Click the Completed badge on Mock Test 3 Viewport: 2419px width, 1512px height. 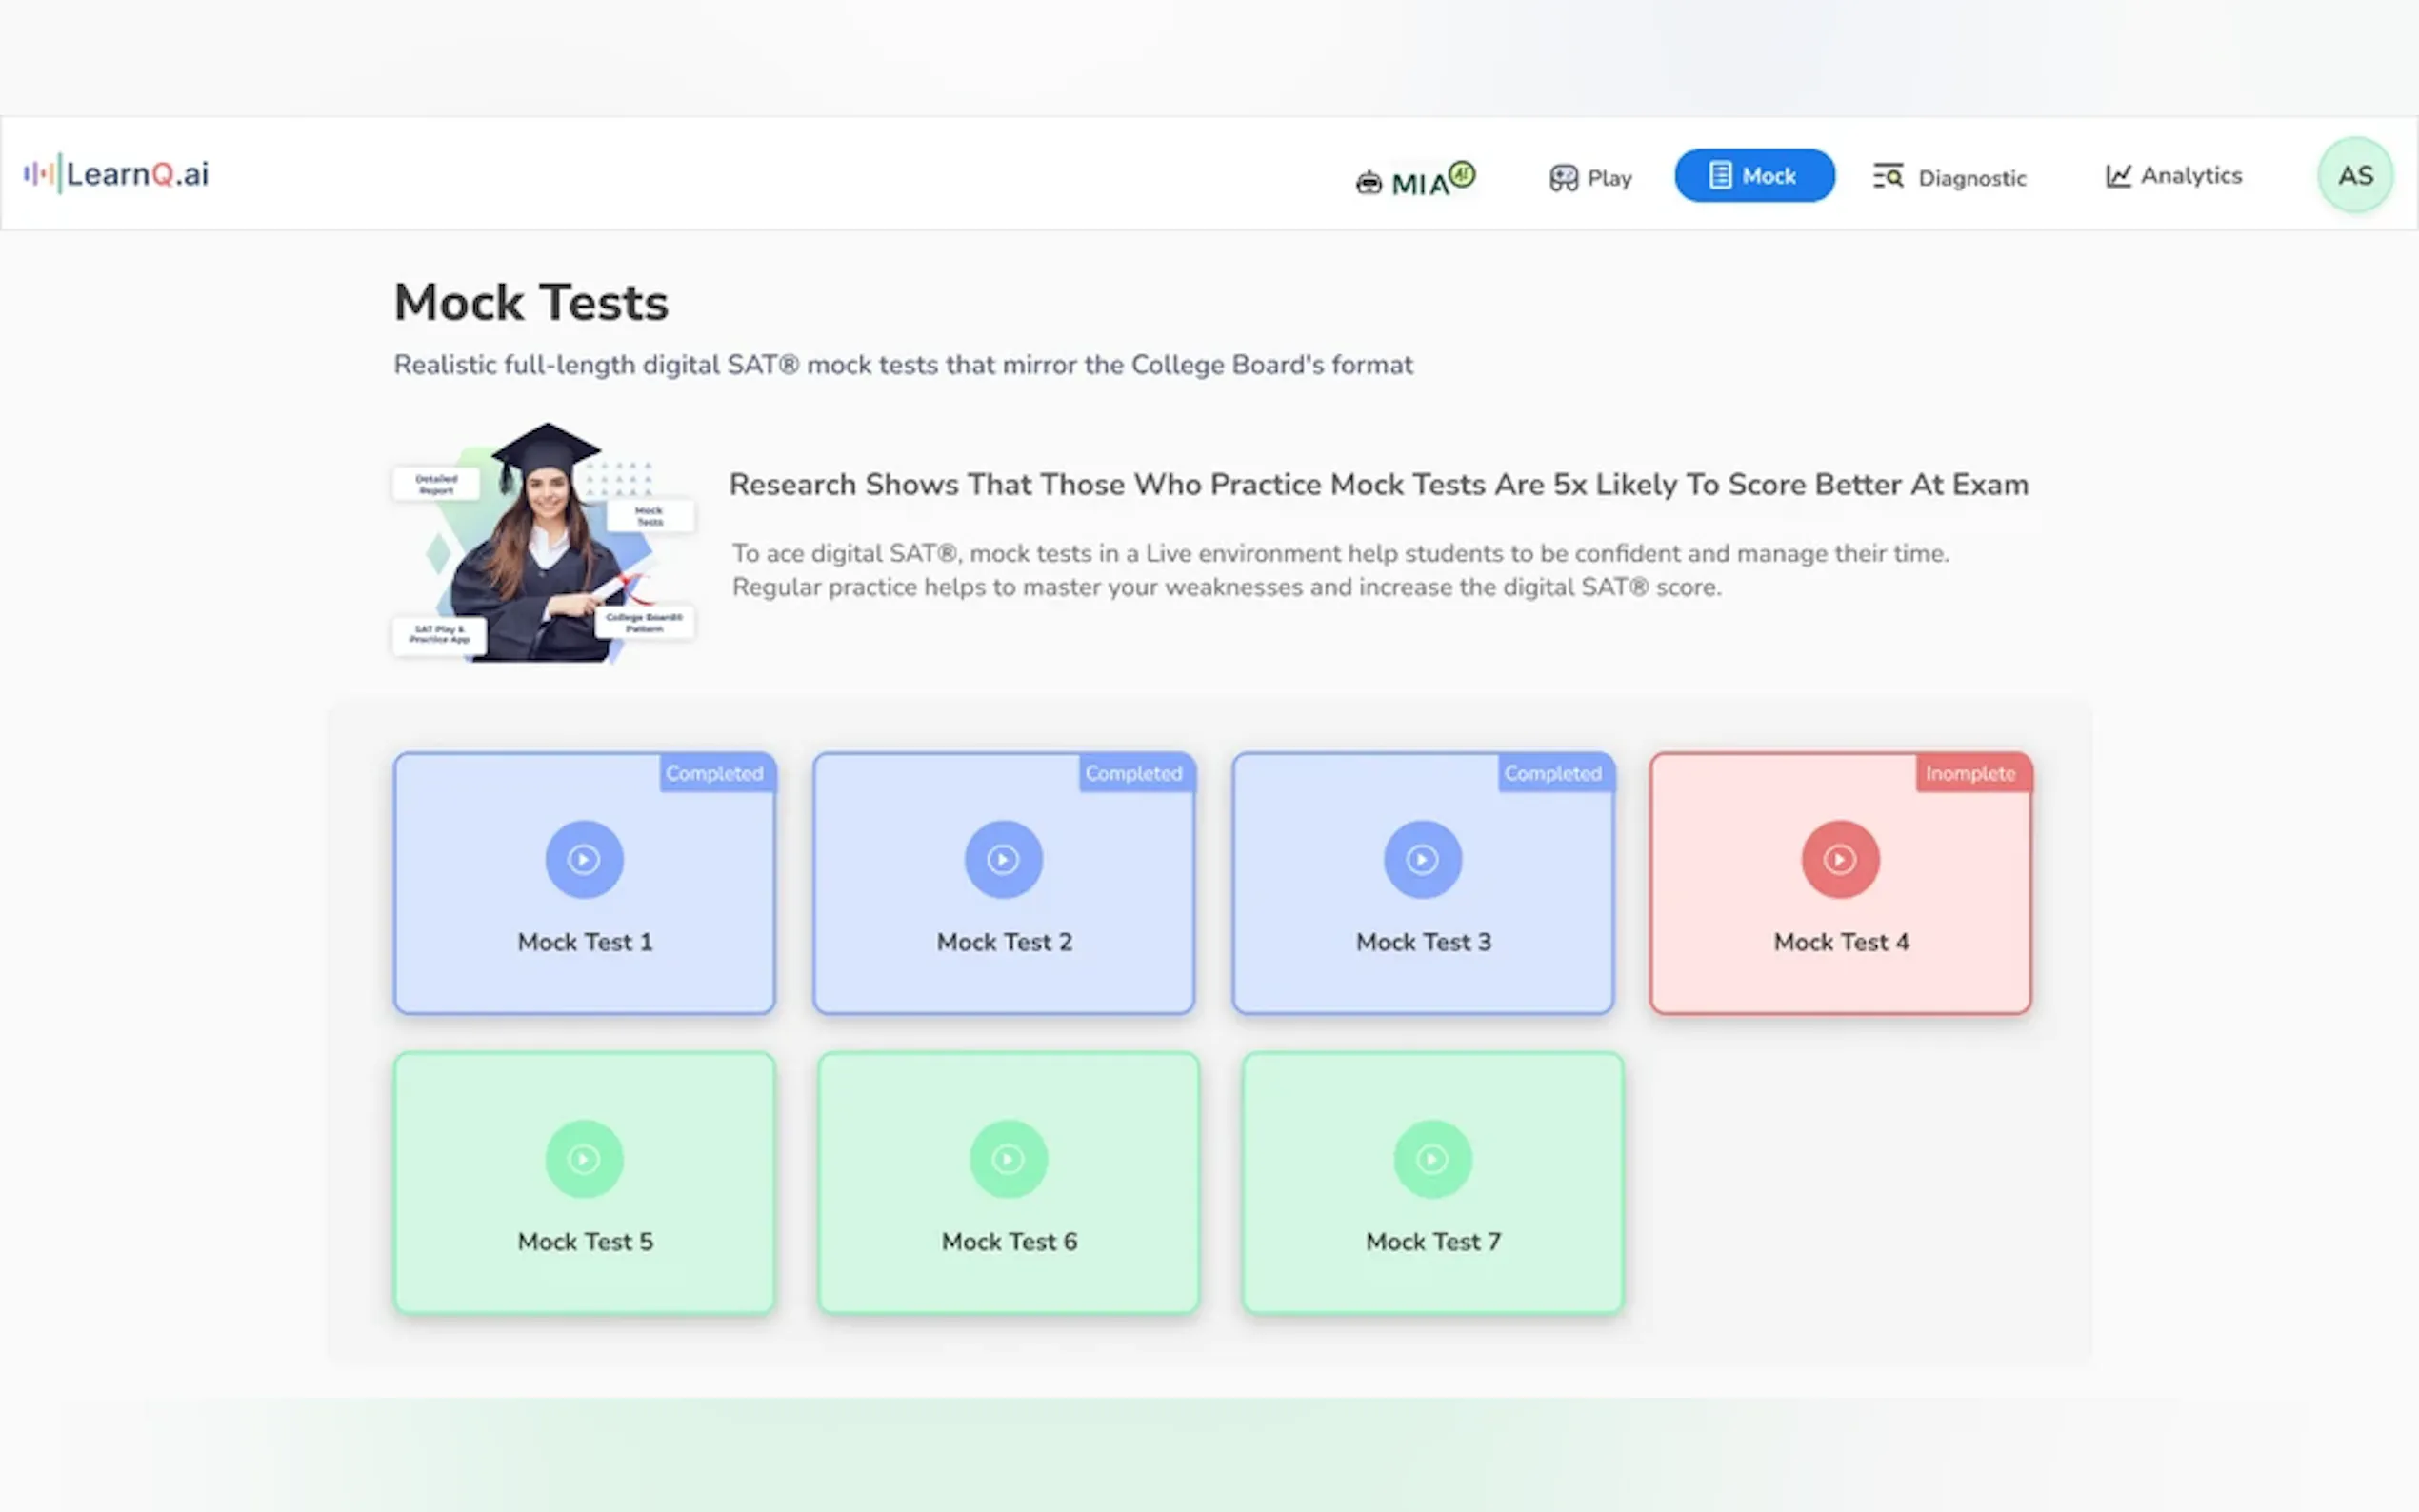click(x=1552, y=773)
